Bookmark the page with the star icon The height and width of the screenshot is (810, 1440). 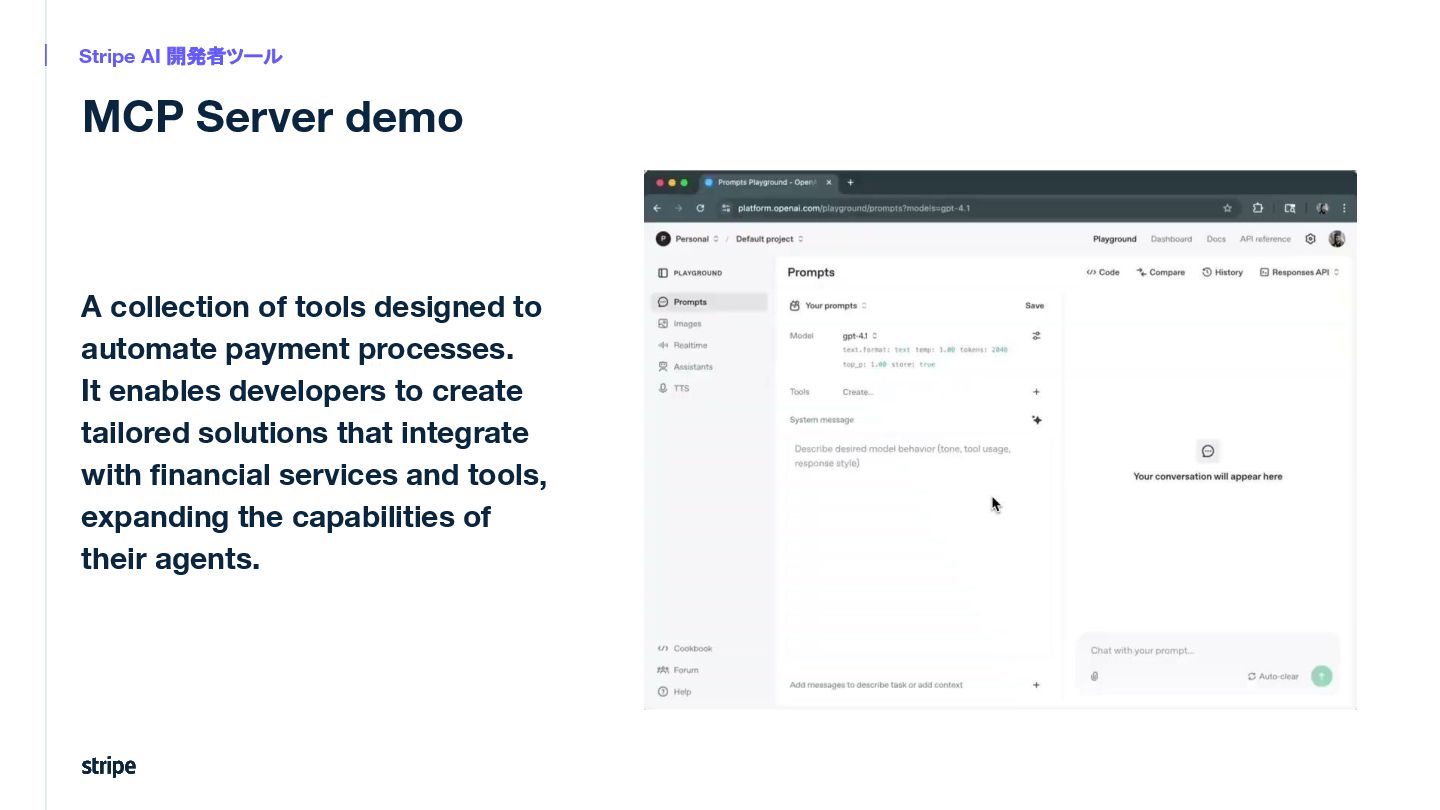[x=1227, y=208]
